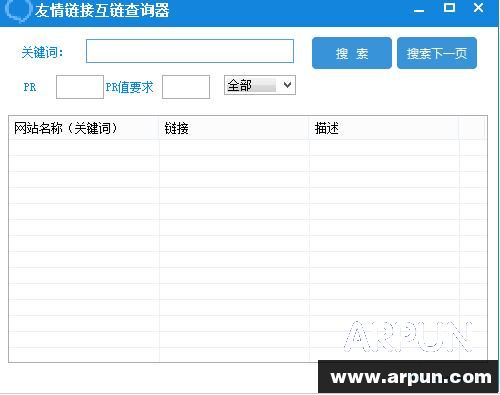Image resolution: width=500 pixels, height=395 pixels.
Task: Close the 友情链接互链查询器 window
Action: click(x=478, y=8)
